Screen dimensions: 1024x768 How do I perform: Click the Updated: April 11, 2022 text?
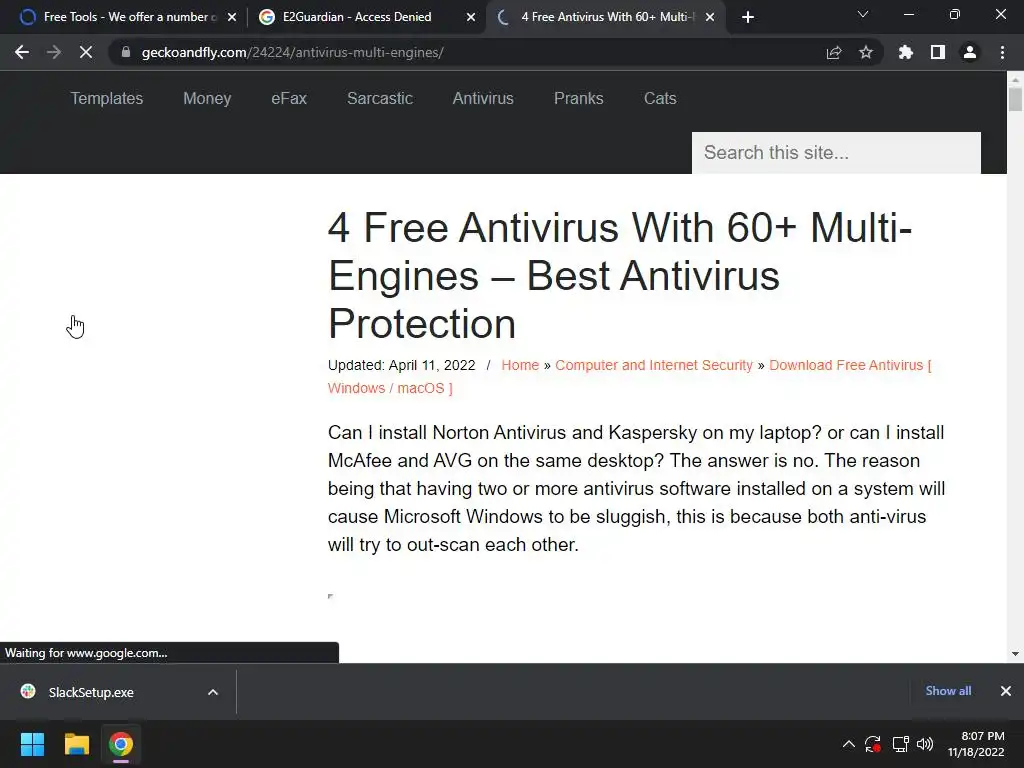click(x=402, y=365)
